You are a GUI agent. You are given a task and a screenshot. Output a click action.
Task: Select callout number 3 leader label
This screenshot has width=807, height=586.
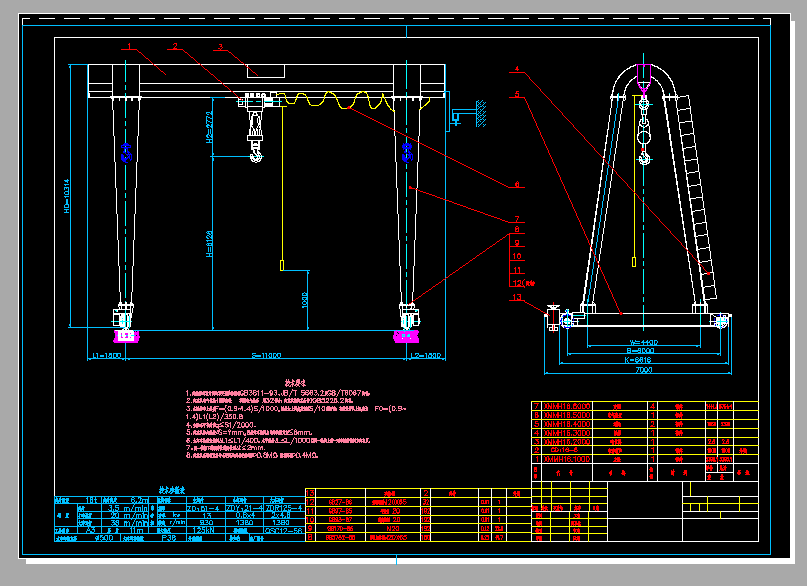[219, 46]
